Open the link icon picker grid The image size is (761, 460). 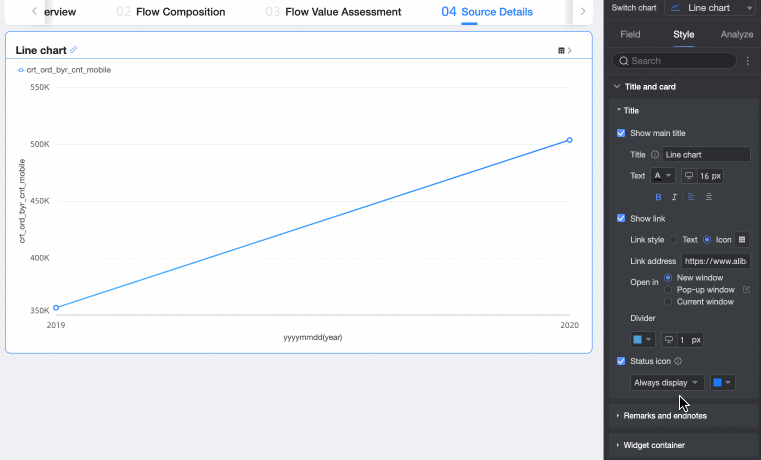pos(742,240)
